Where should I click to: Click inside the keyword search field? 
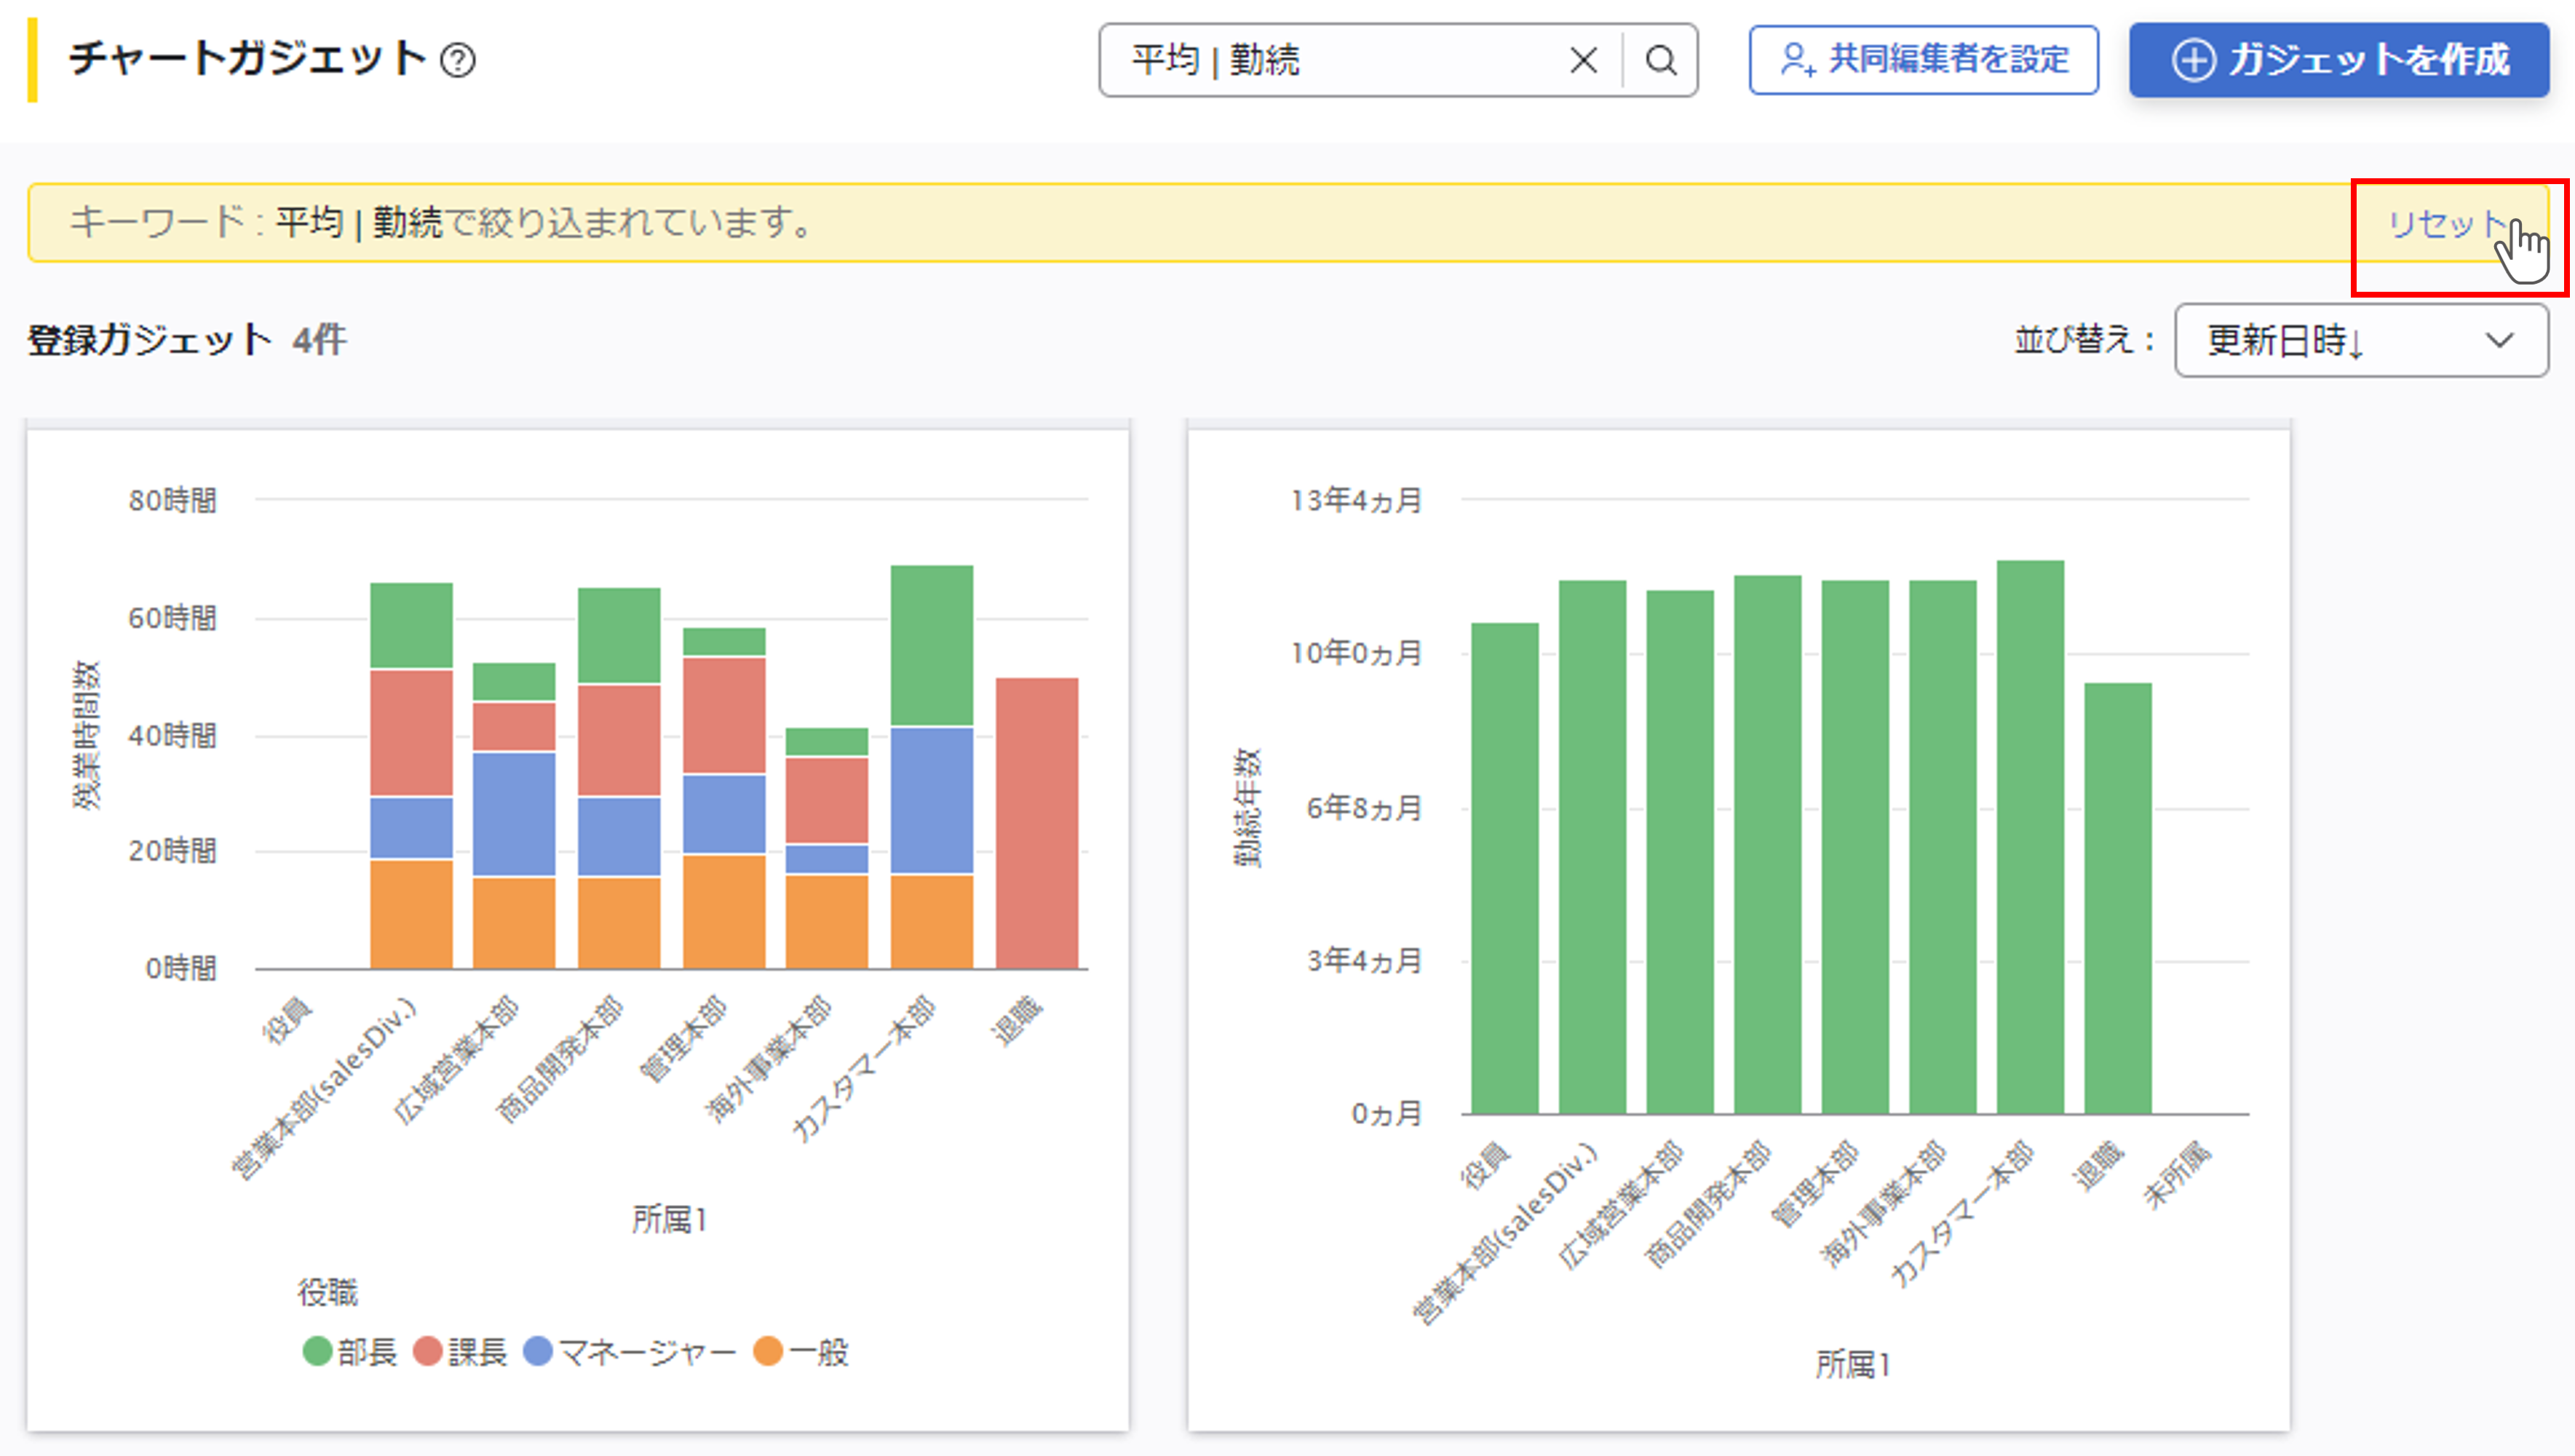pyautogui.click(x=1340, y=60)
